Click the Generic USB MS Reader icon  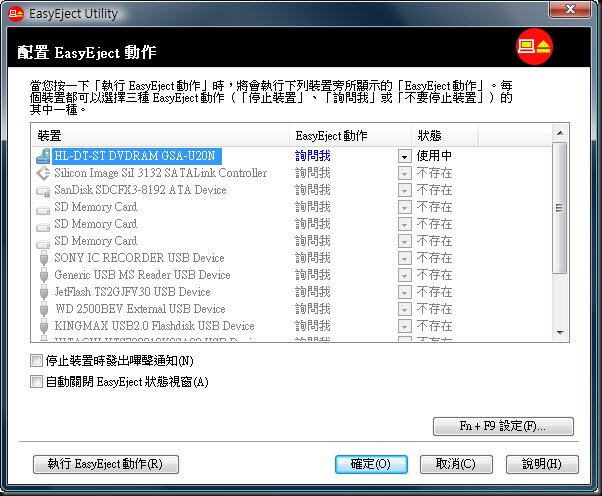[x=44, y=275]
